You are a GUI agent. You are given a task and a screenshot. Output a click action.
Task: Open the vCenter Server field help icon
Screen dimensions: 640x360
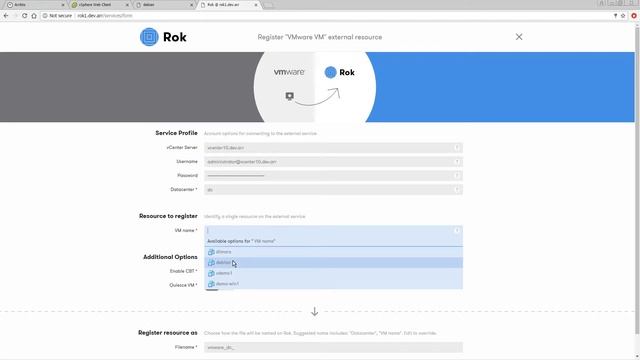[x=457, y=147]
